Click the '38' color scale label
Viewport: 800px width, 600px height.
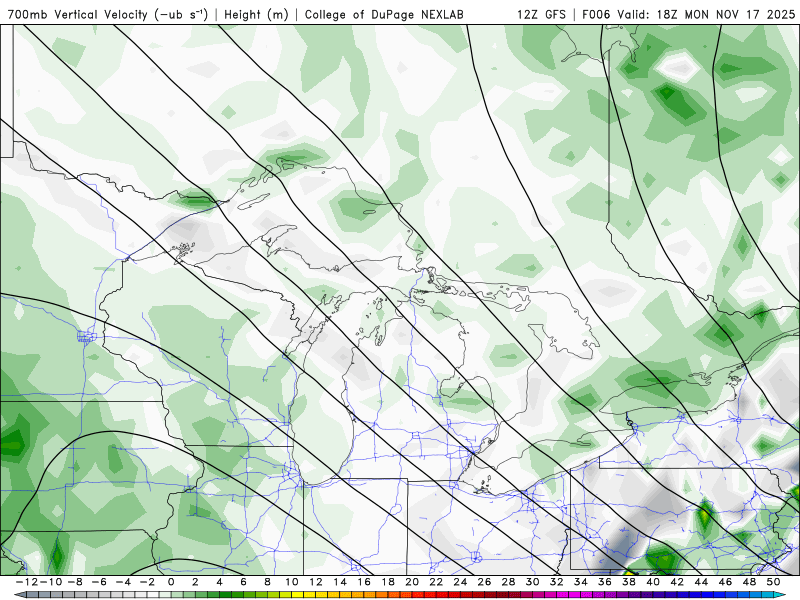point(629,582)
